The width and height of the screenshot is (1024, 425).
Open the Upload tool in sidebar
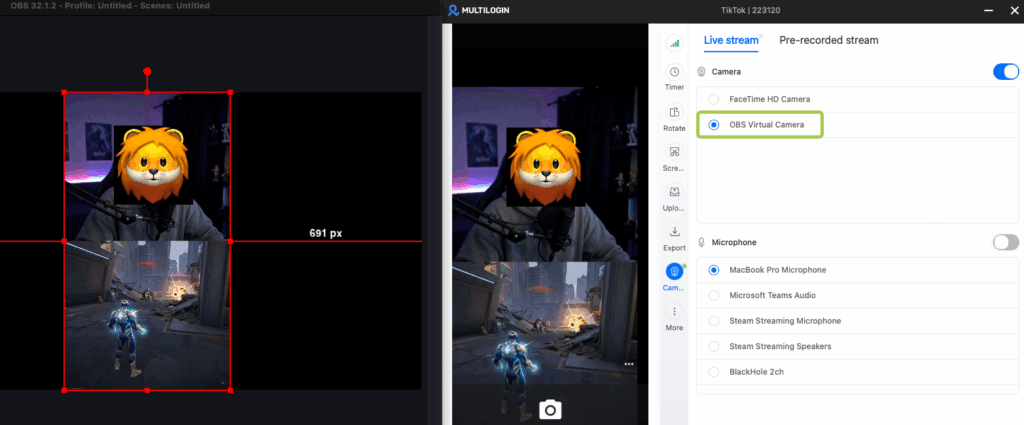tap(675, 198)
